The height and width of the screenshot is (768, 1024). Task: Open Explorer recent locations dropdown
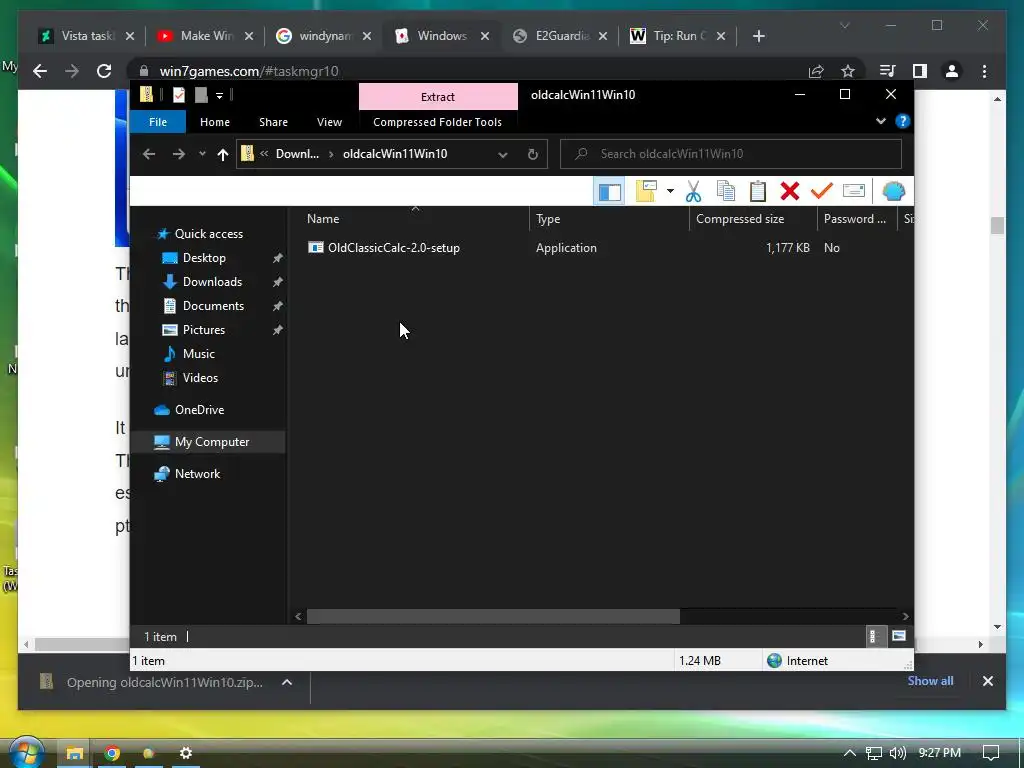pos(202,154)
